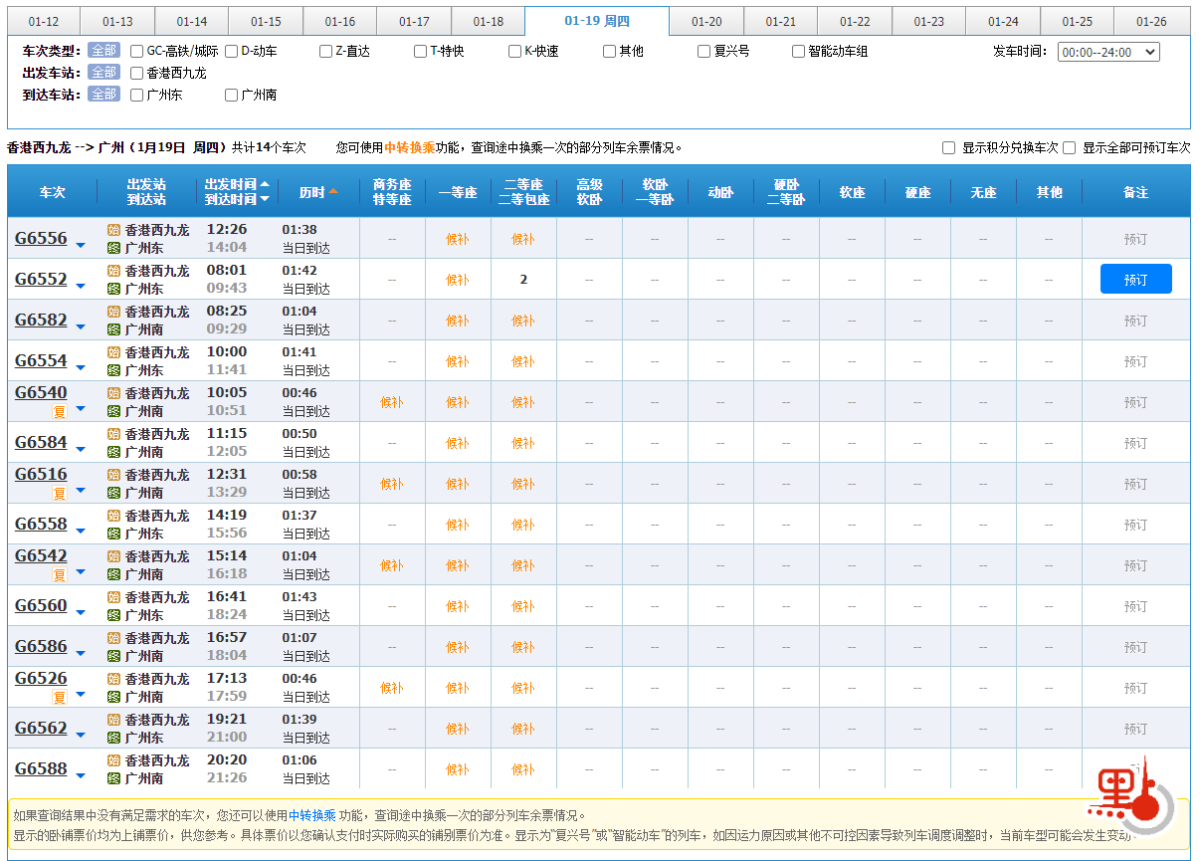Screen dimensions: 1200x861
Task: Tick 显示全部可预订车次 checkbox
Action: (x=1069, y=148)
